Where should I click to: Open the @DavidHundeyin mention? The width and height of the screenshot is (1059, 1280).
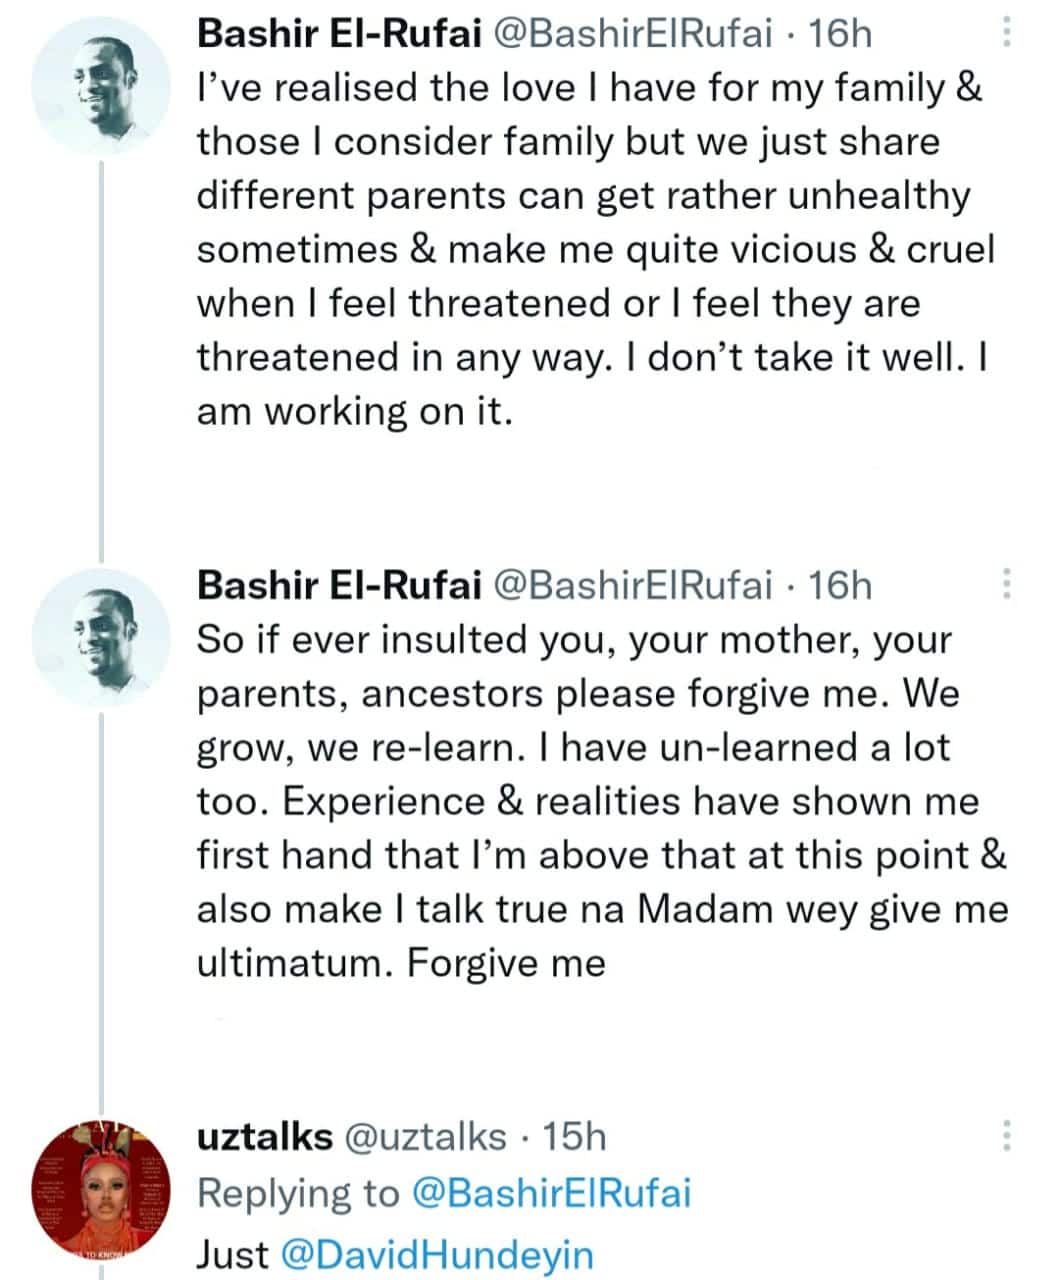[436, 1255]
